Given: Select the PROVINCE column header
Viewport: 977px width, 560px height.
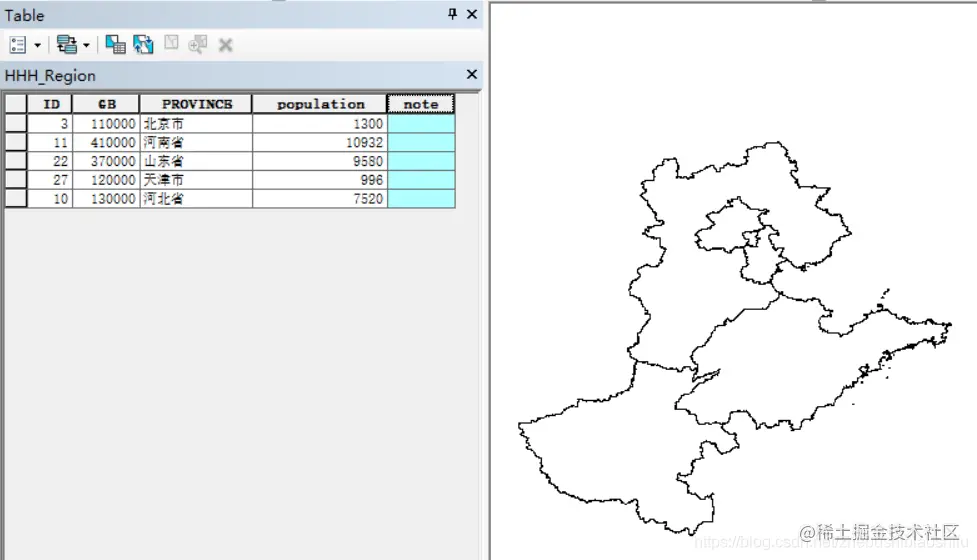Looking at the screenshot, I should [x=196, y=104].
